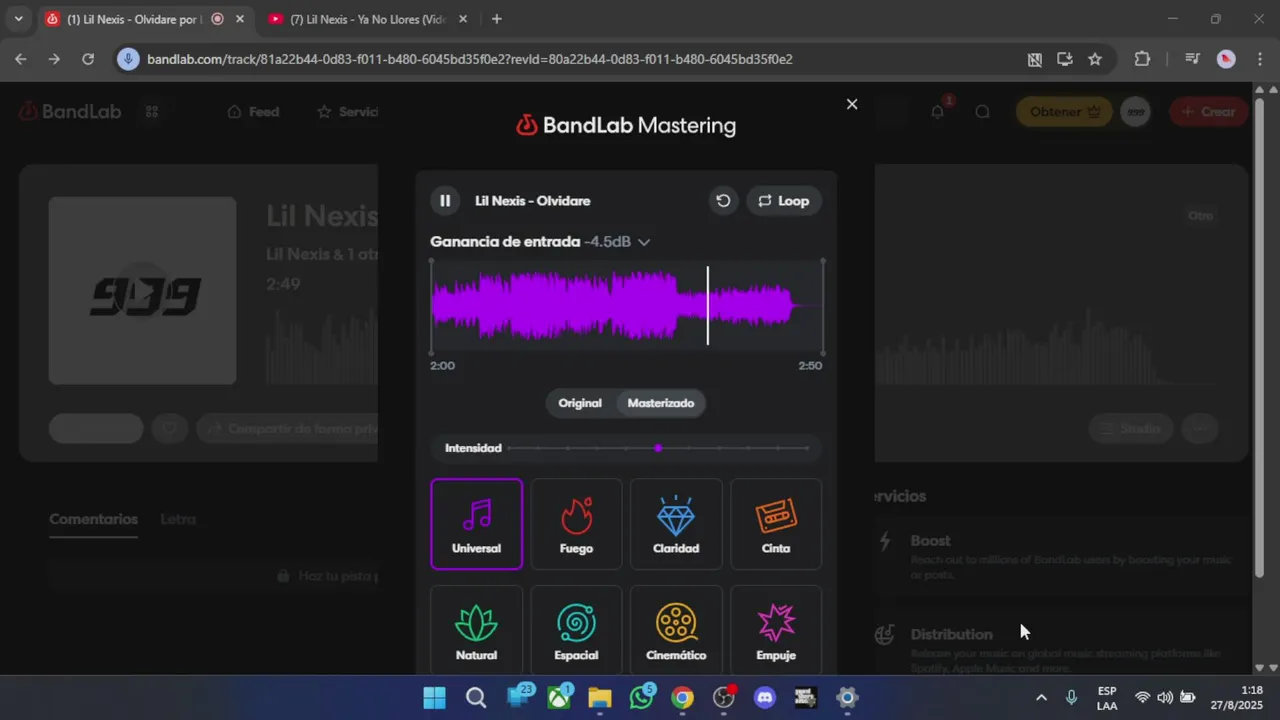Open the Chrome three-dot menu
Viewport: 1280px width, 720px height.
pos(1259,59)
